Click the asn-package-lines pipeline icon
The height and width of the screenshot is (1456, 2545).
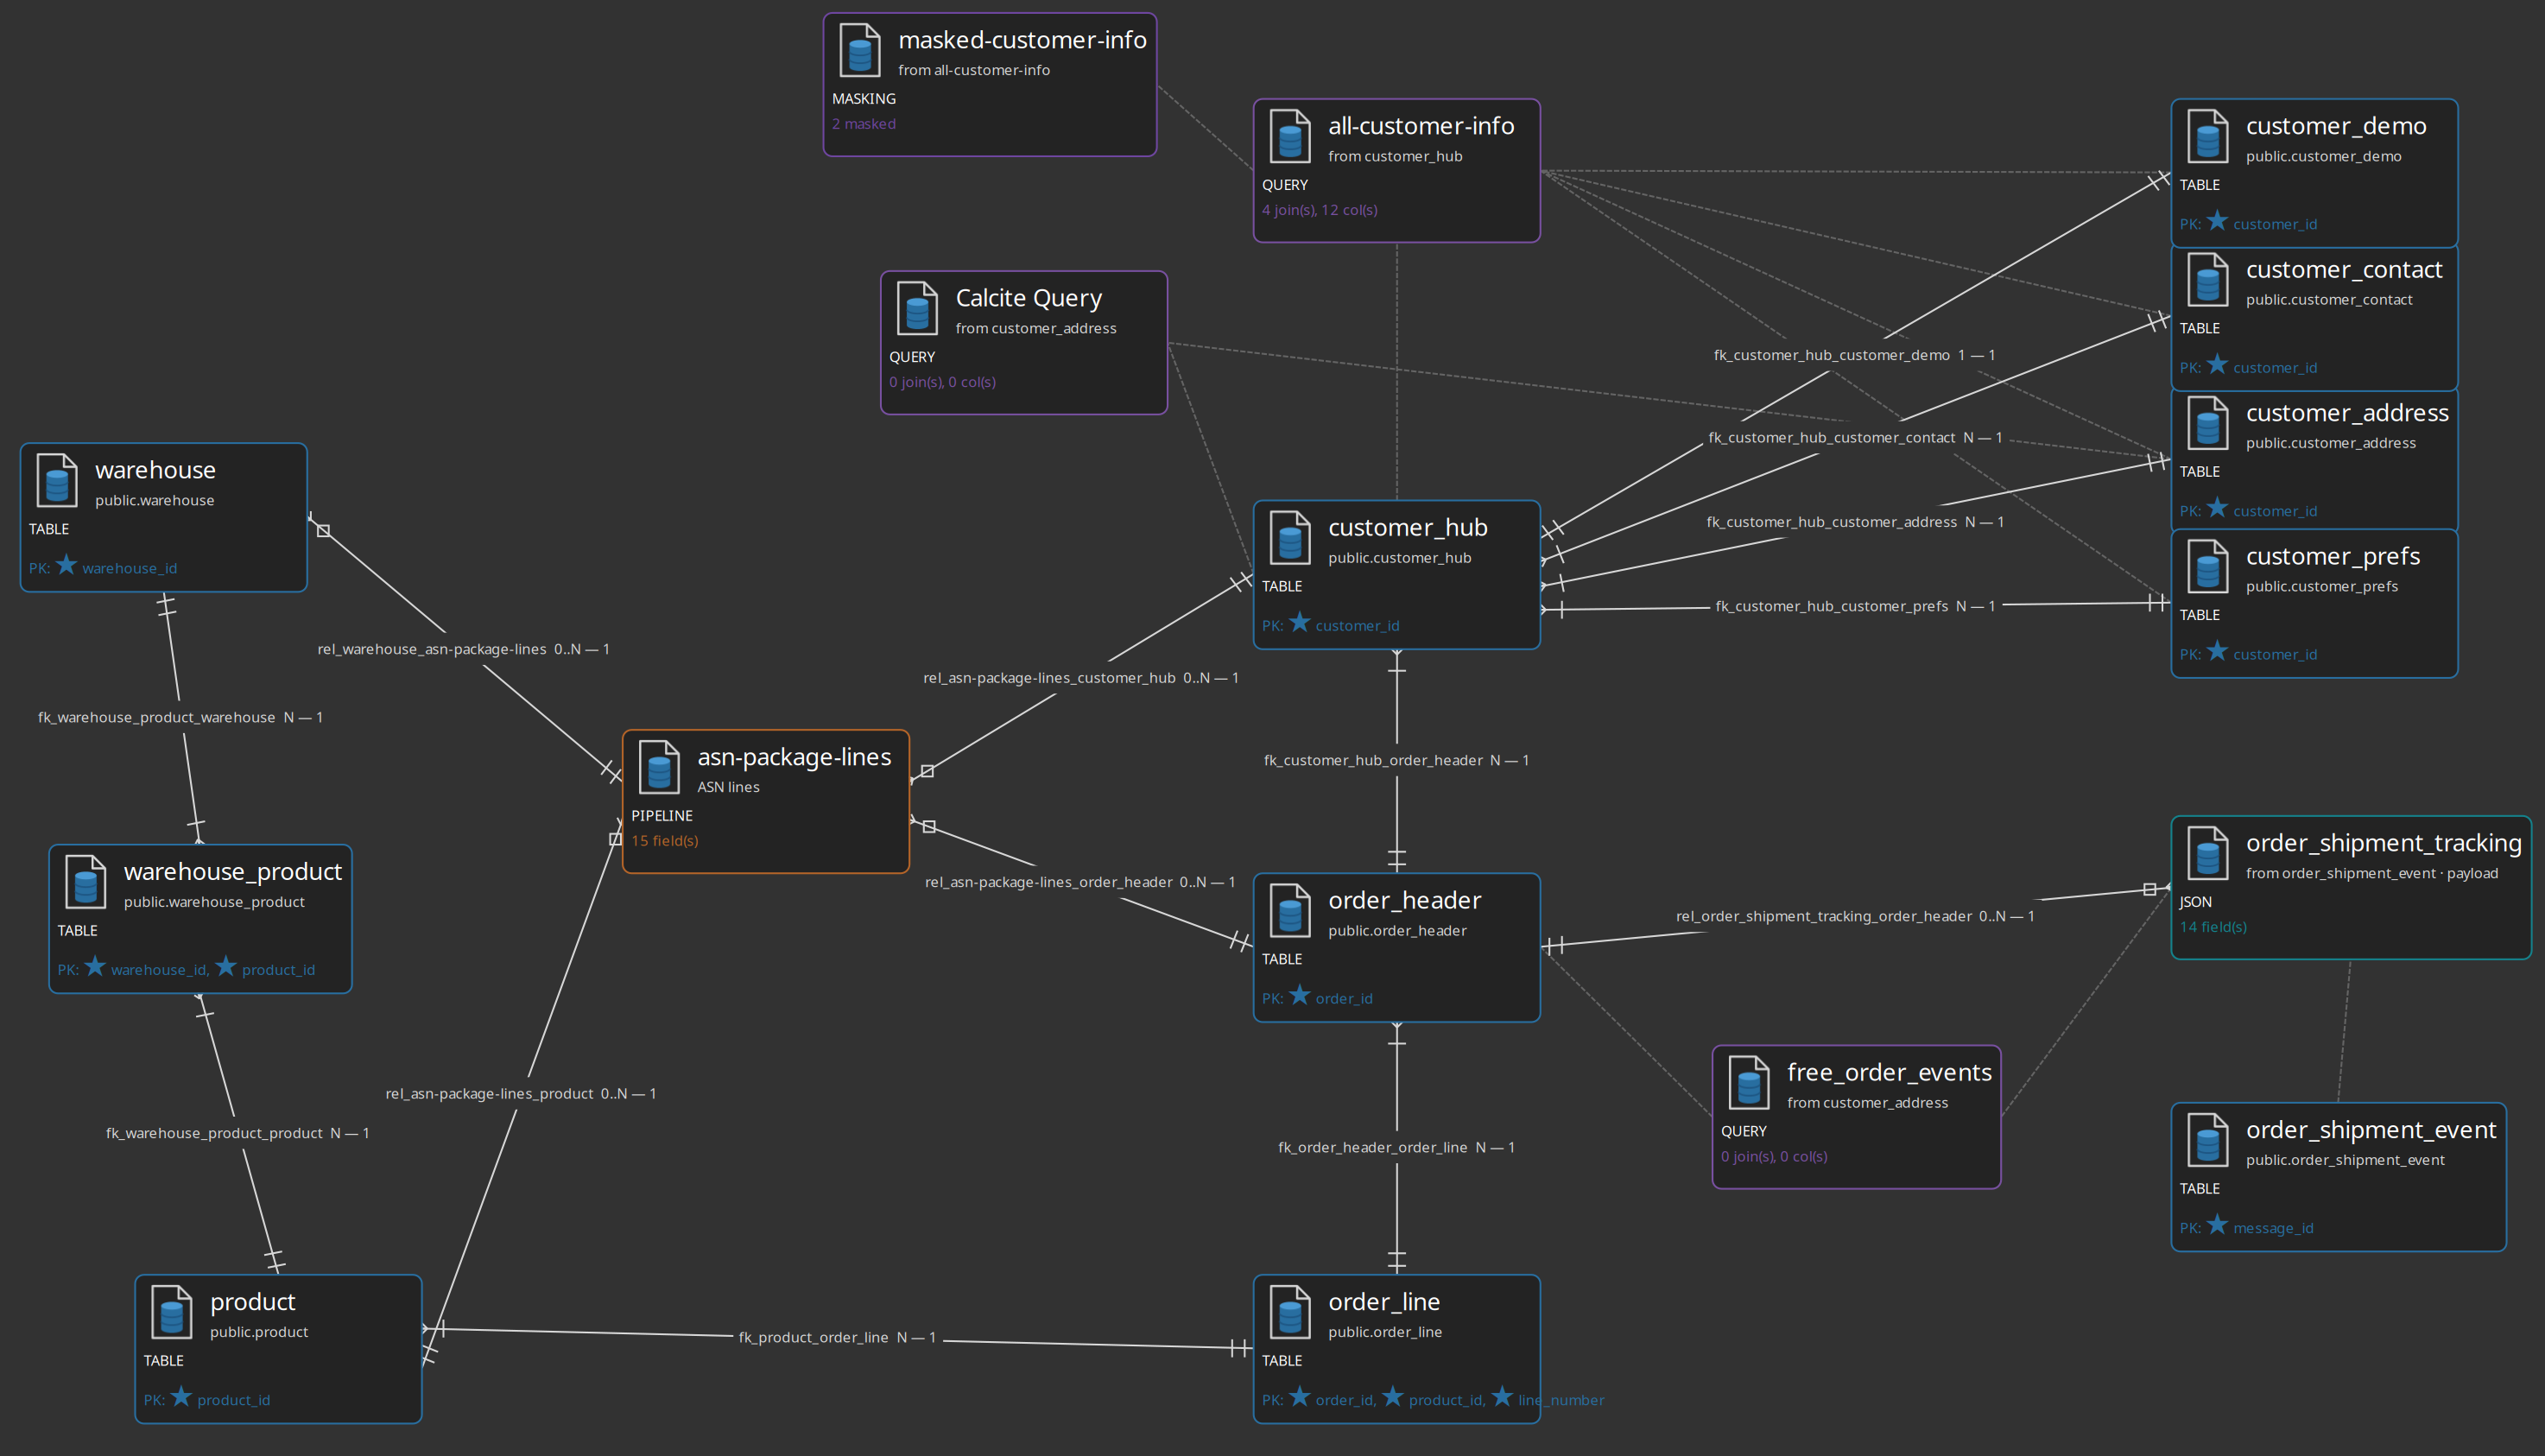point(659,768)
